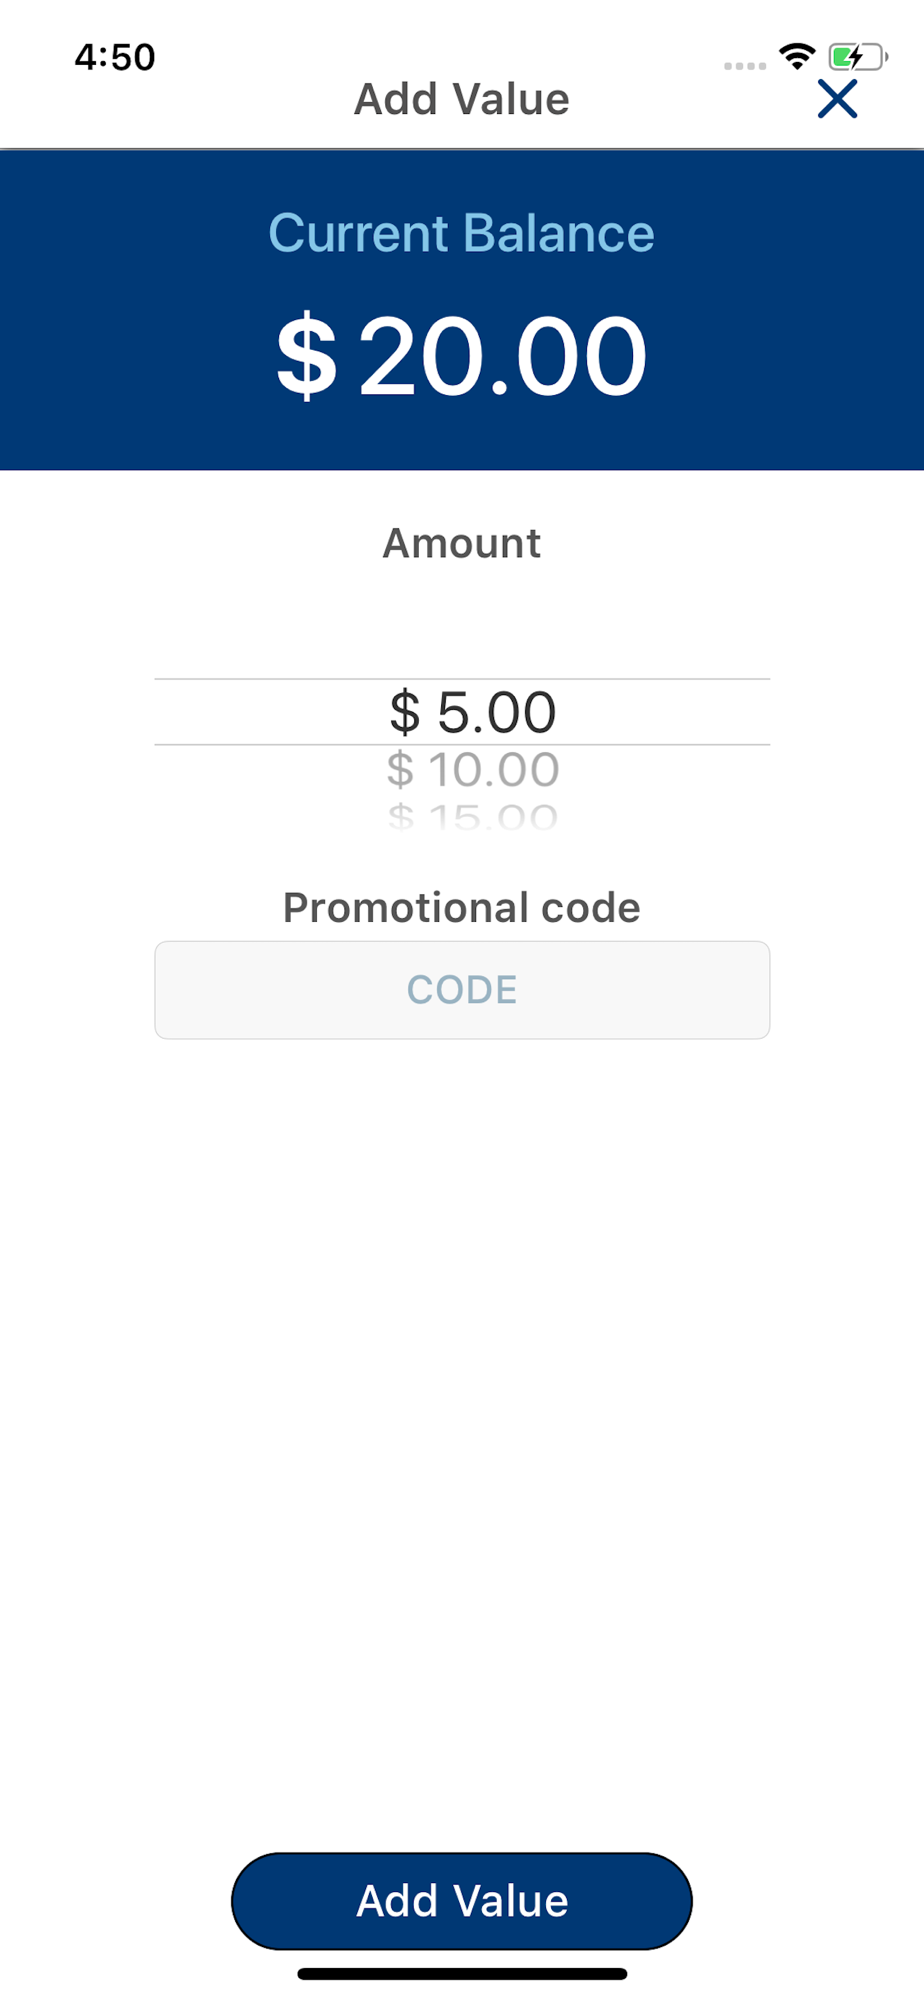Choose the $ 10.00 amount in picker
The width and height of the screenshot is (924, 2000).
pyautogui.click(x=473, y=770)
